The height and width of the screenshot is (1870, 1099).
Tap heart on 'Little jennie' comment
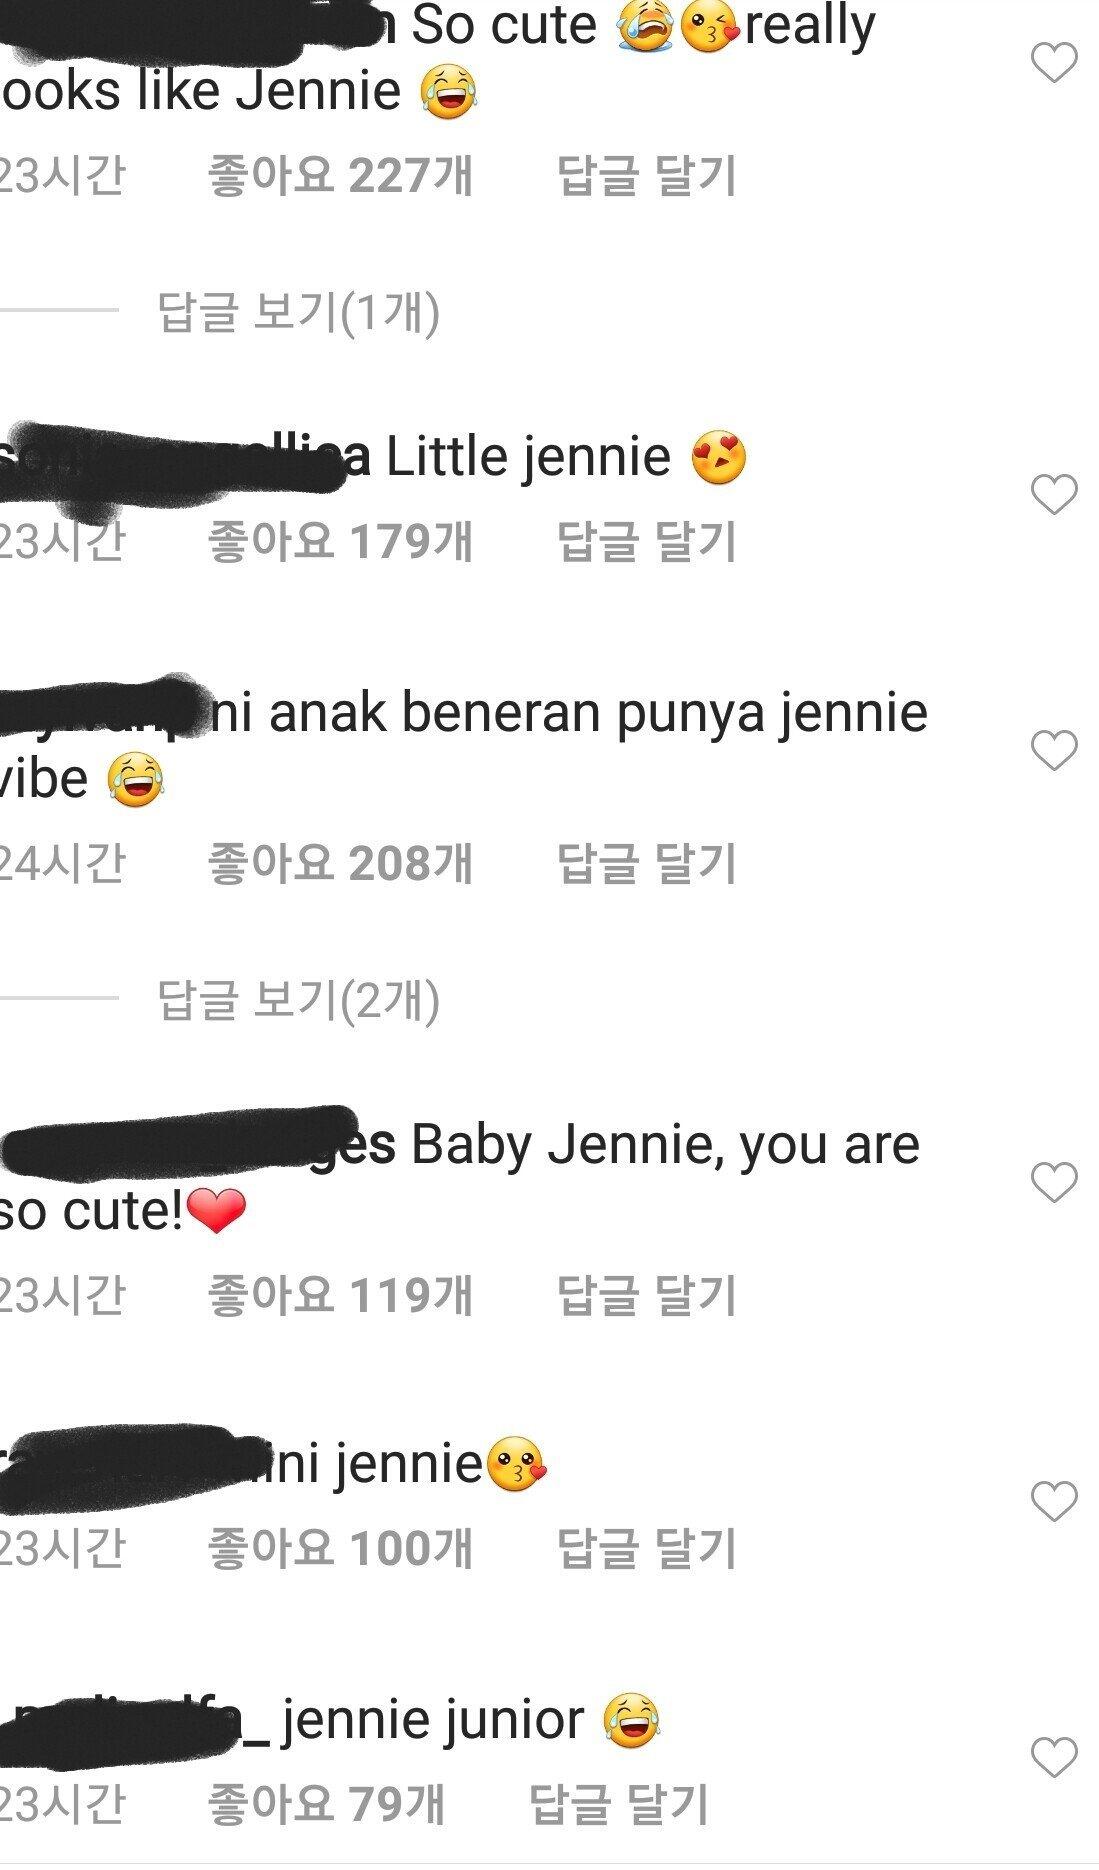[1054, 495]
